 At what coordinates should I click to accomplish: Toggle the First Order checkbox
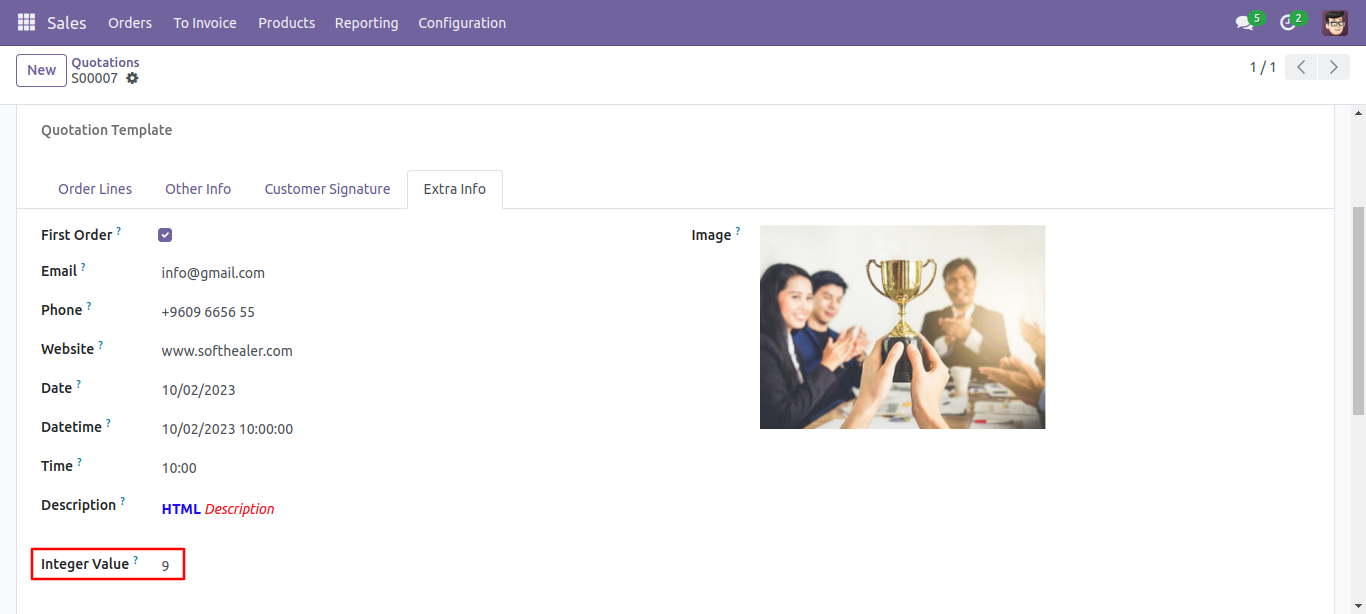tap(165, 235)
